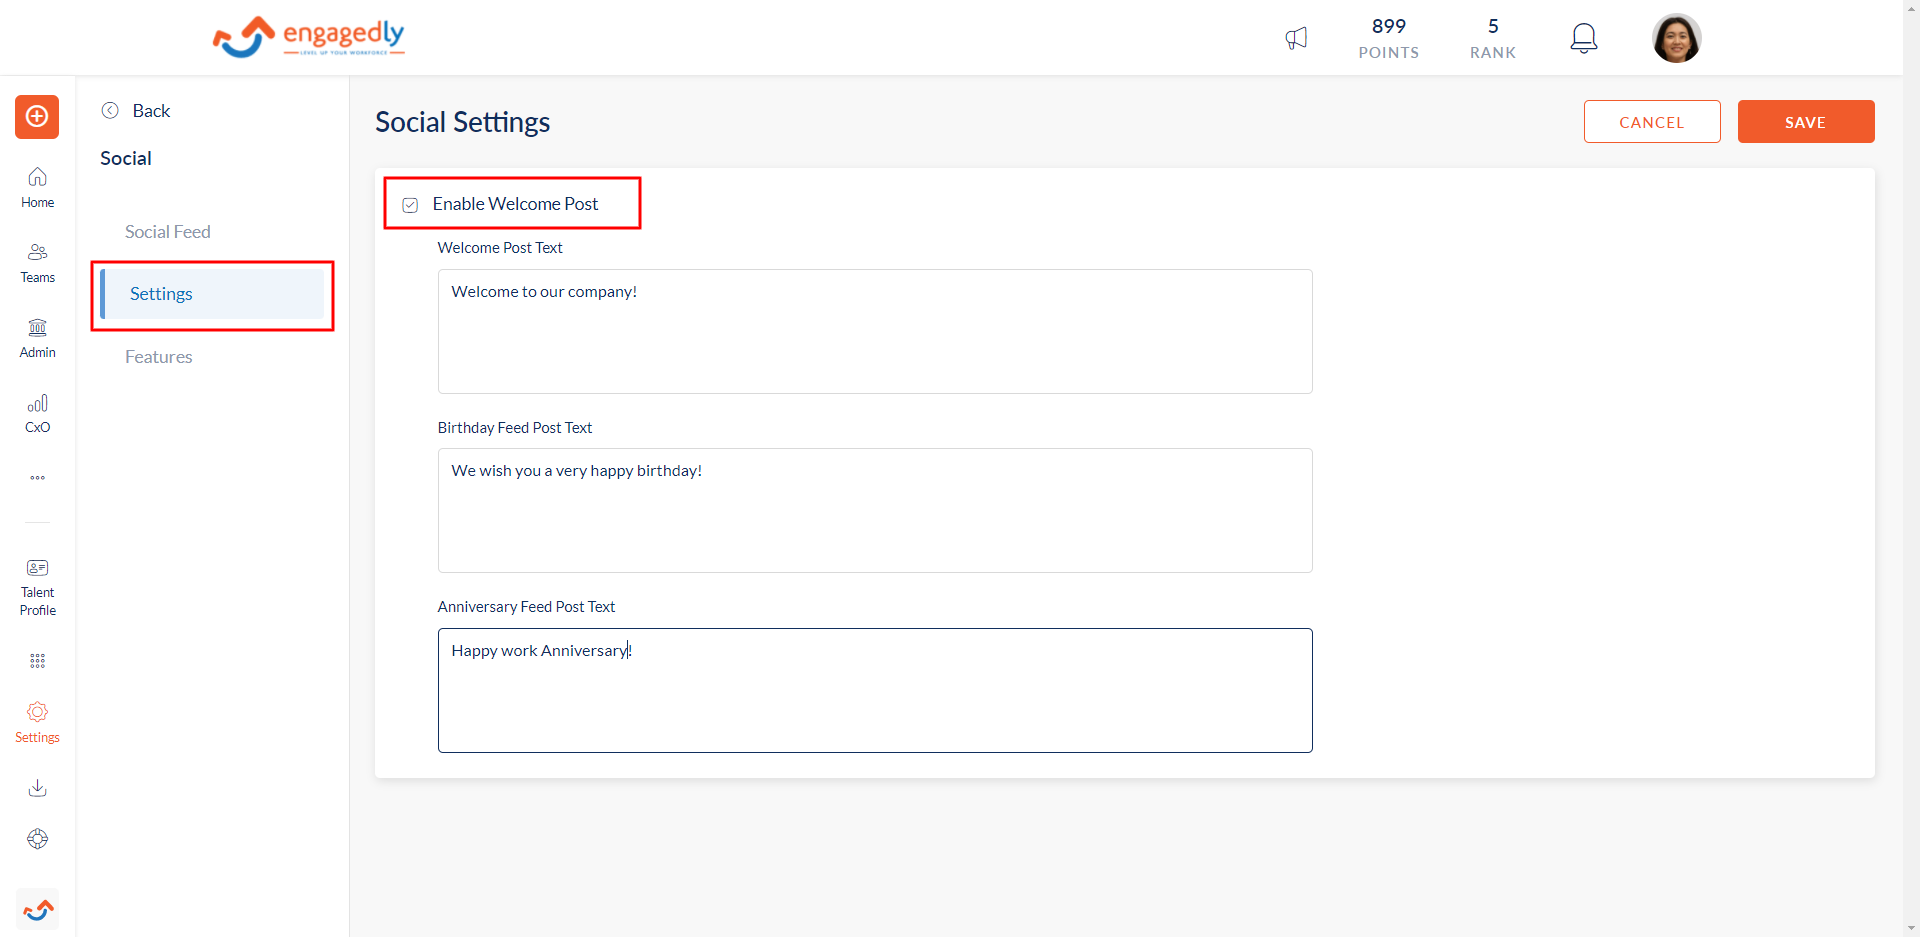Click the Back arrow icon

[x=110, y=110]
